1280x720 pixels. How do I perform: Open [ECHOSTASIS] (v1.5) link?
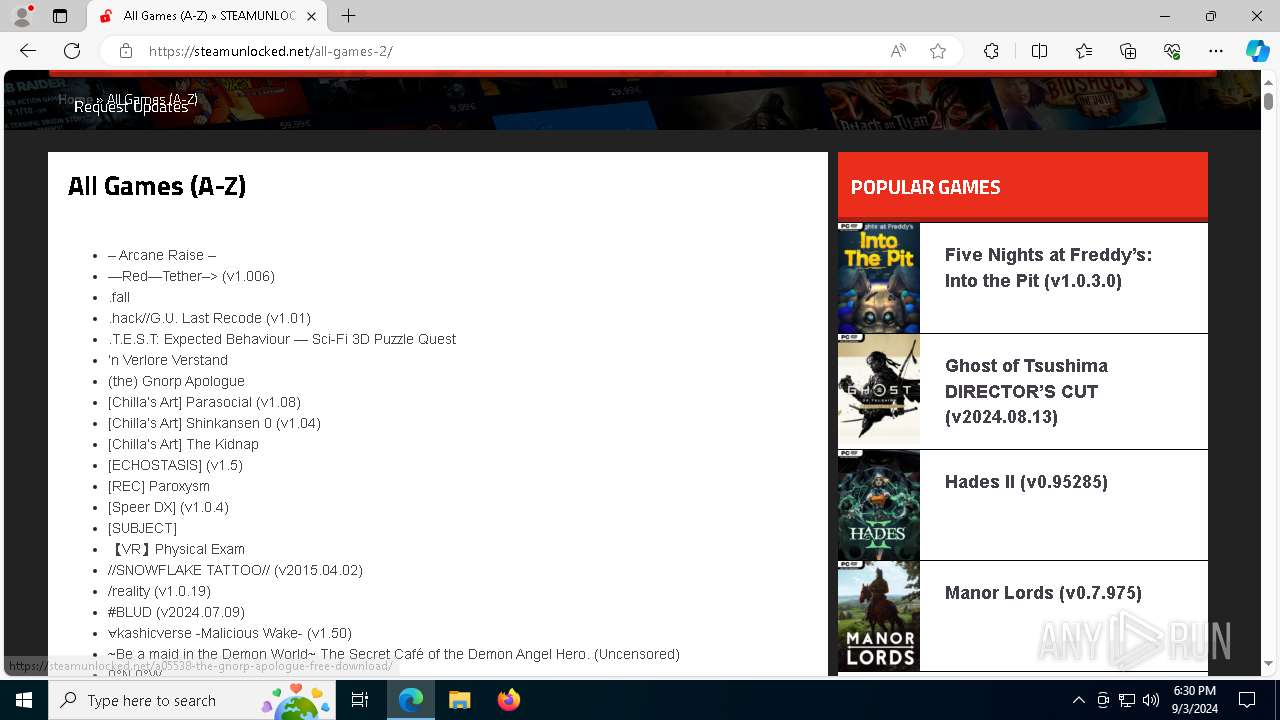[x=175, y=465]
